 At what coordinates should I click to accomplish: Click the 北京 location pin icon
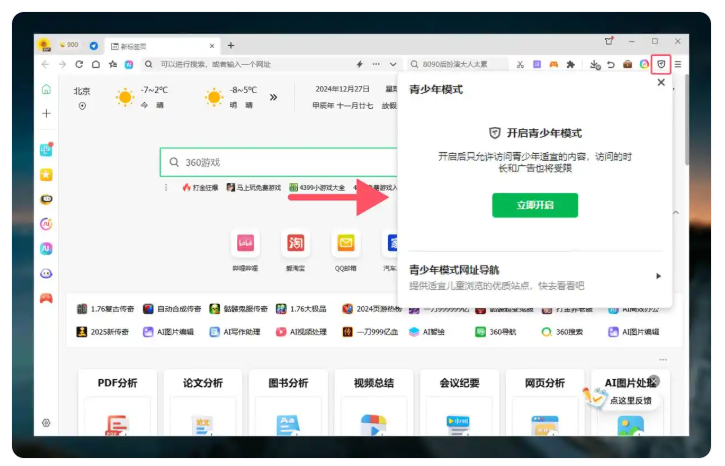point(82,106)
